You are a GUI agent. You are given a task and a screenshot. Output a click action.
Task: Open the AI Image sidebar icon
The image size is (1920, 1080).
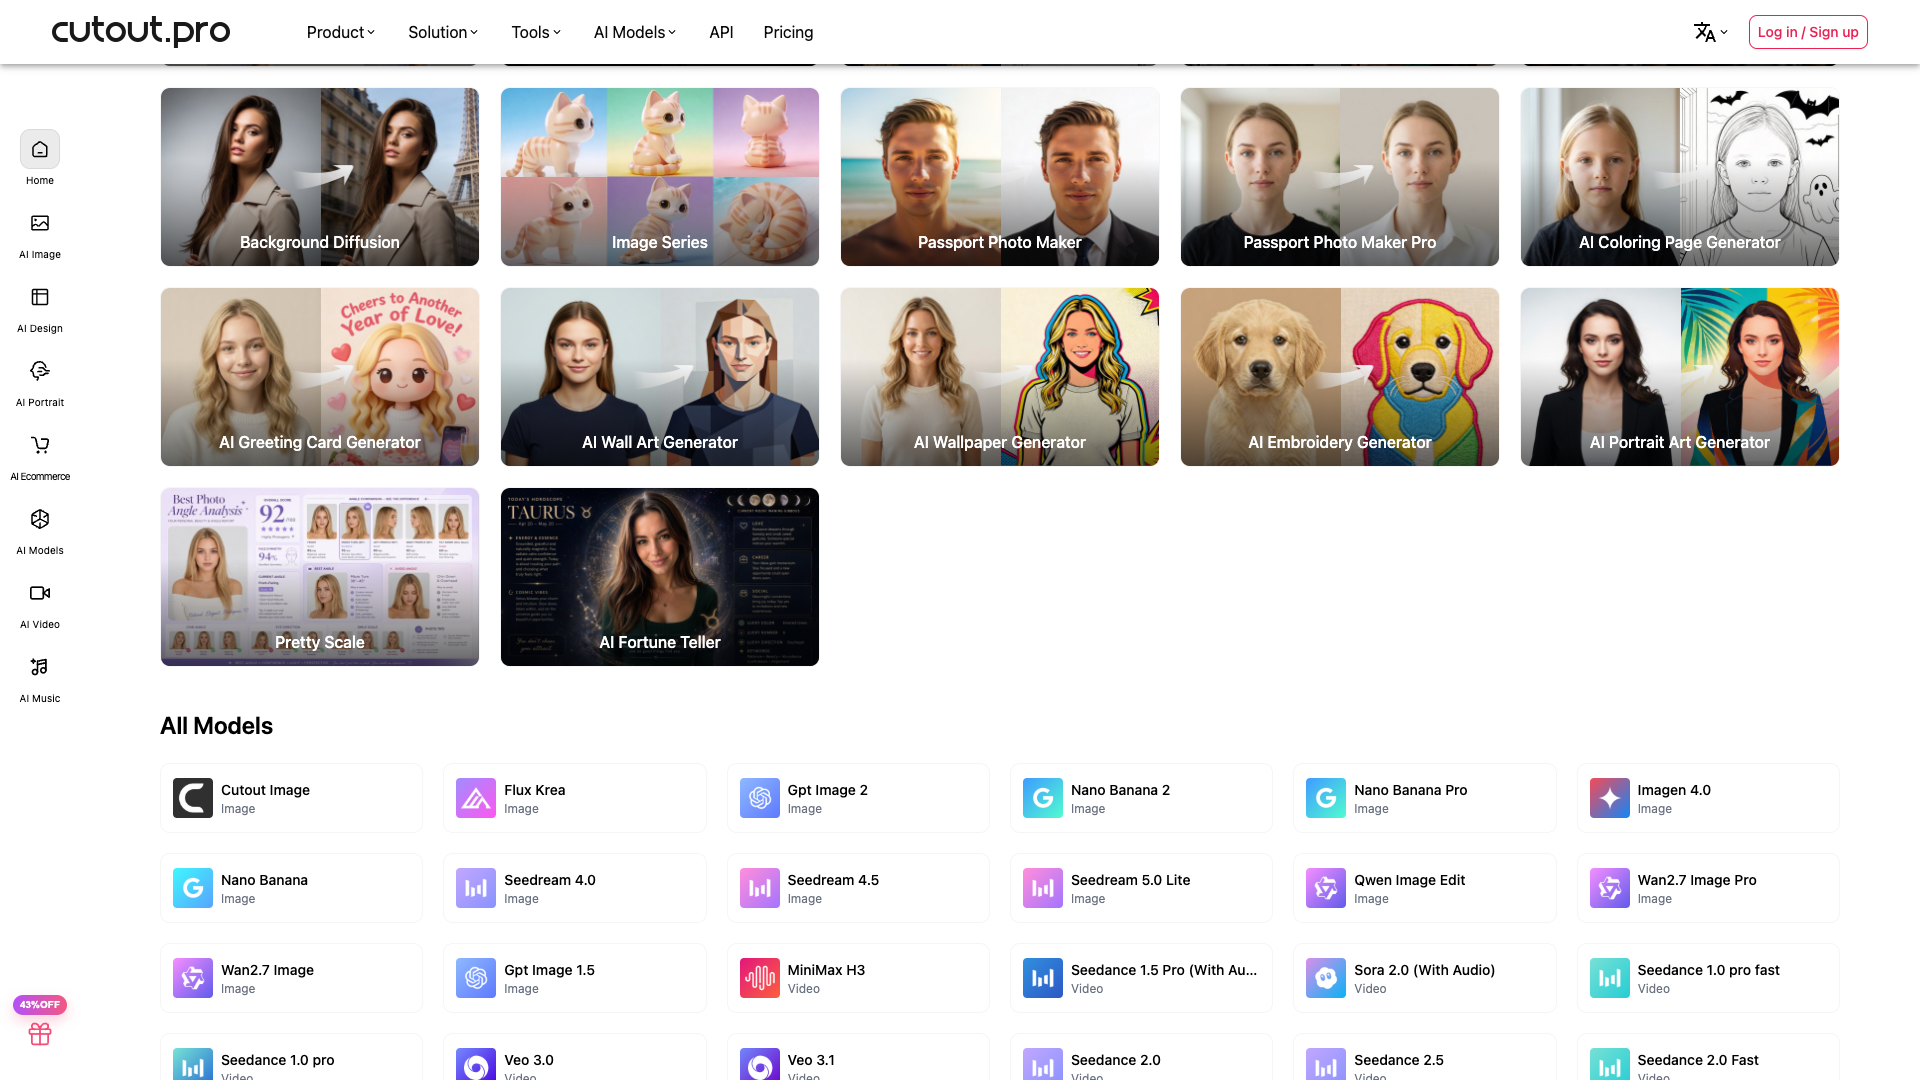coord(40,223)
